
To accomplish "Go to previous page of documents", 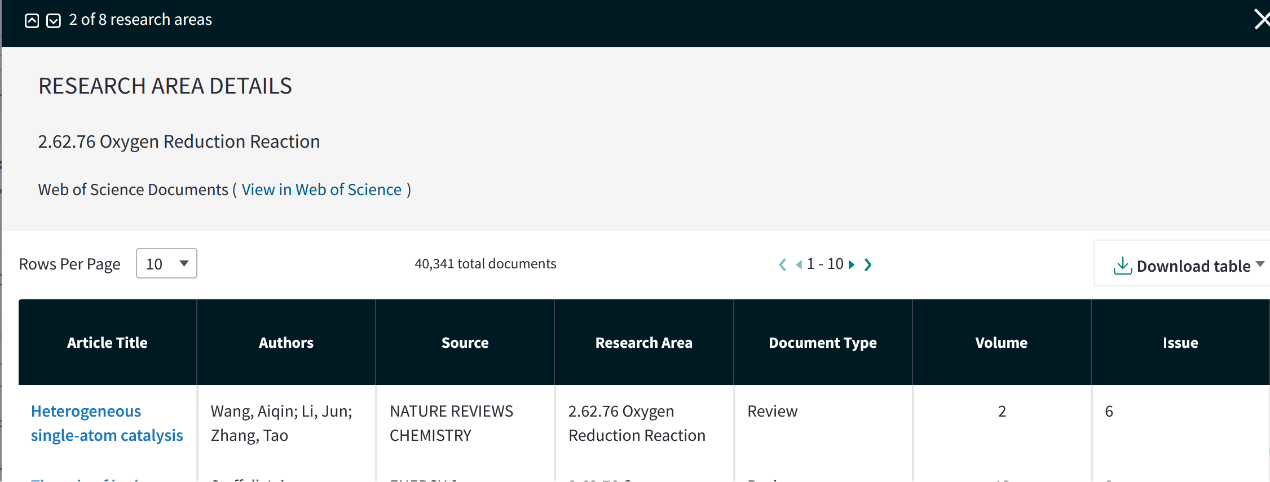I will [799, 265].
